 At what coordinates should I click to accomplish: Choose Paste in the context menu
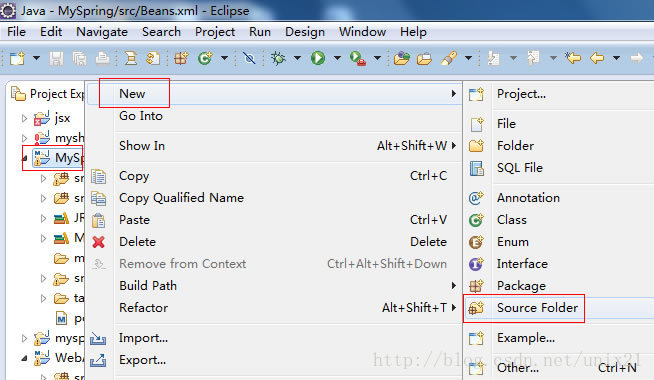click(274, 220)
